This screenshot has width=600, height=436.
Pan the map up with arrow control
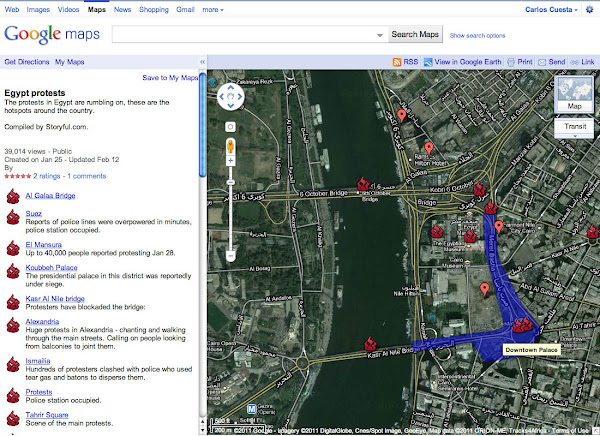[x=230, y=88]
